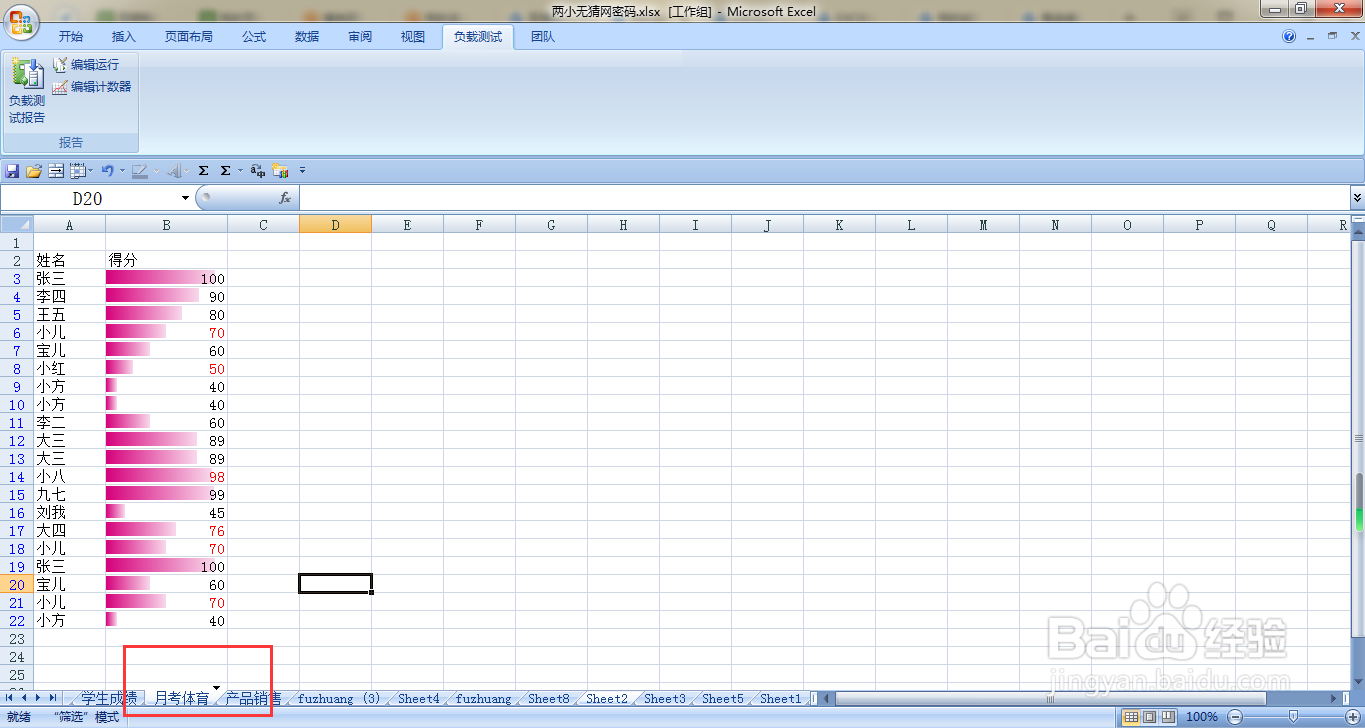Select the Sheet2 sheet tab
The image size is (1365, 728).
click(607, 699)
